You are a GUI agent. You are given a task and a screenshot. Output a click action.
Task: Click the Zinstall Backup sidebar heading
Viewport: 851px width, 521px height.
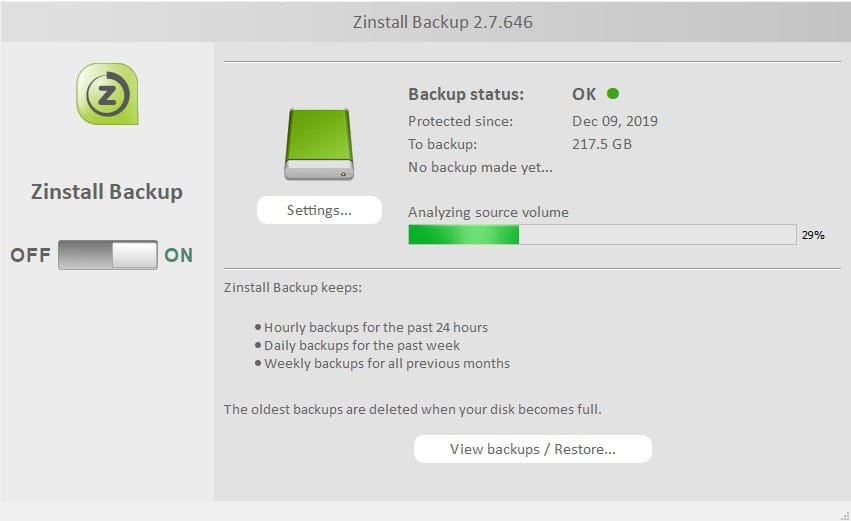(x=107, y=192)
